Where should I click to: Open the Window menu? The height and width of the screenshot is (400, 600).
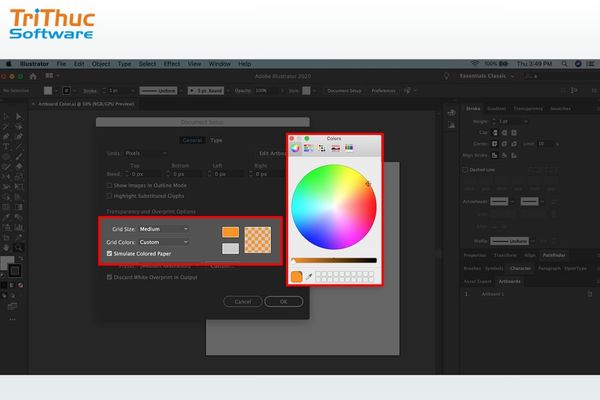tap(220, 64)
